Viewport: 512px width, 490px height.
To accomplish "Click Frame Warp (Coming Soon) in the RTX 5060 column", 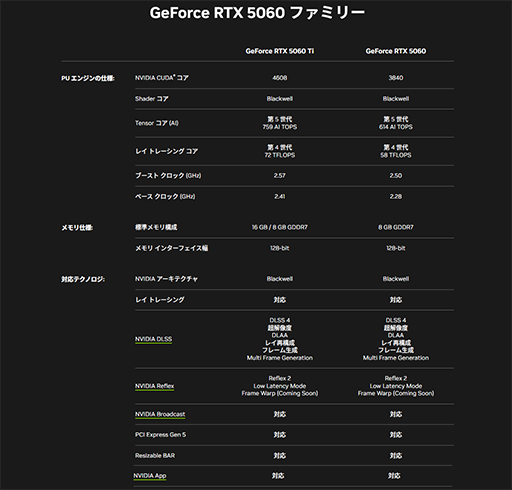I will pyautogui.click(x=396, y=393).
